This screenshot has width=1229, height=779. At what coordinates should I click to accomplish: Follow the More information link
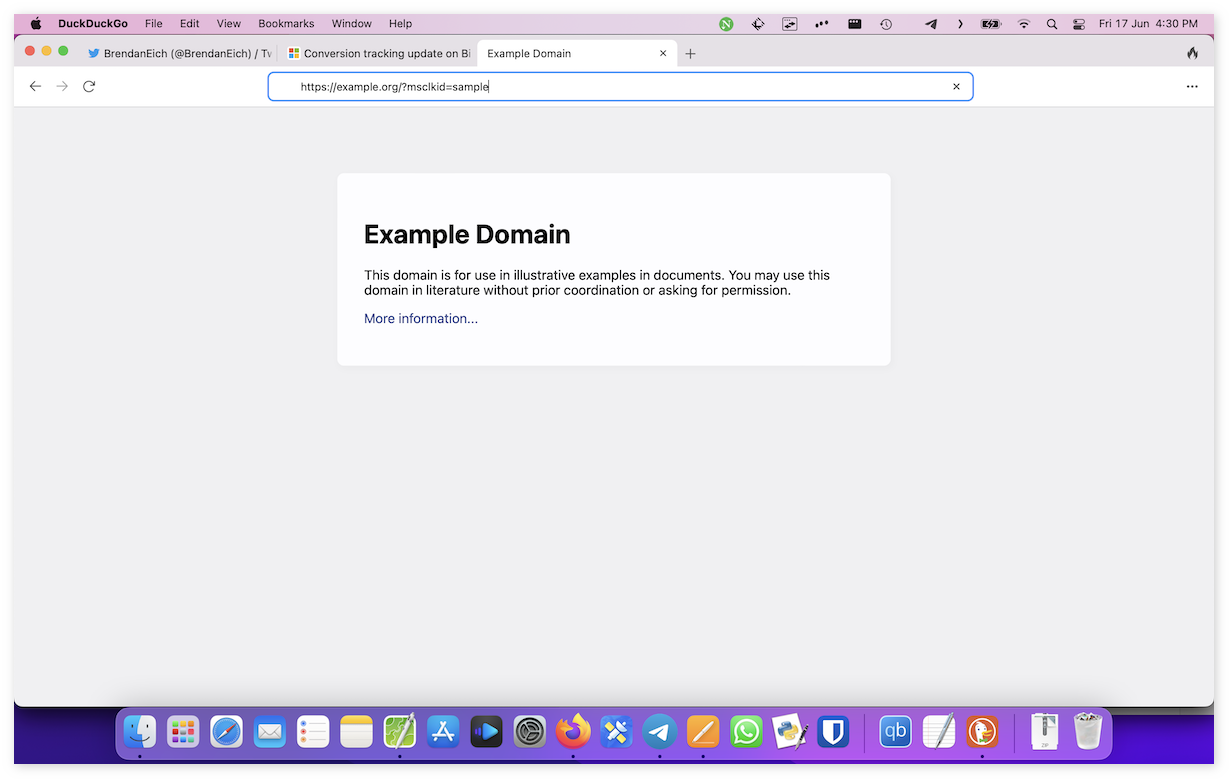tap(421, 319)
